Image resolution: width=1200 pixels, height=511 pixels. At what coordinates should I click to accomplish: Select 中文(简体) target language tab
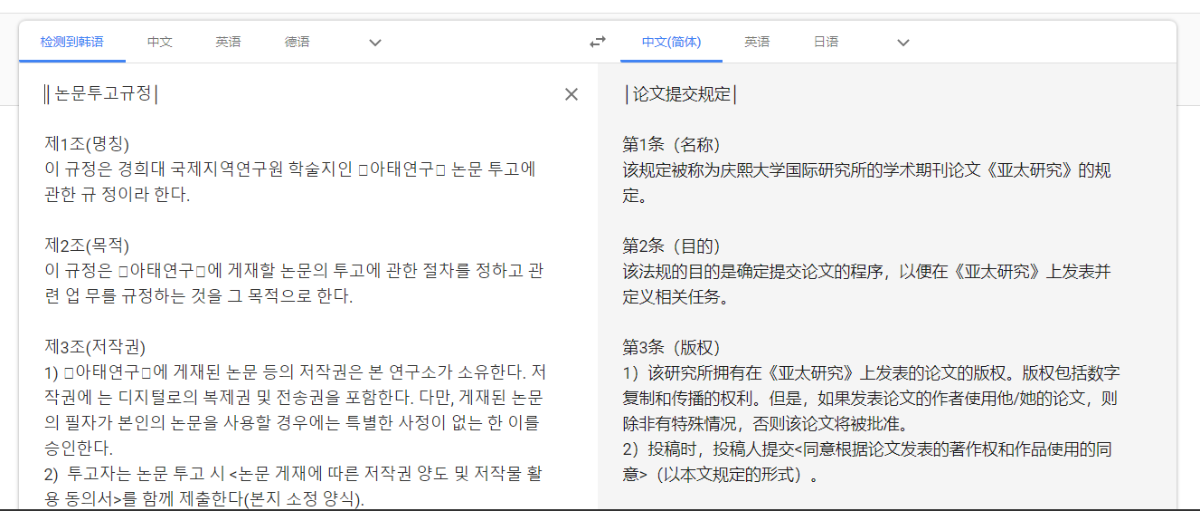[671, 42]
